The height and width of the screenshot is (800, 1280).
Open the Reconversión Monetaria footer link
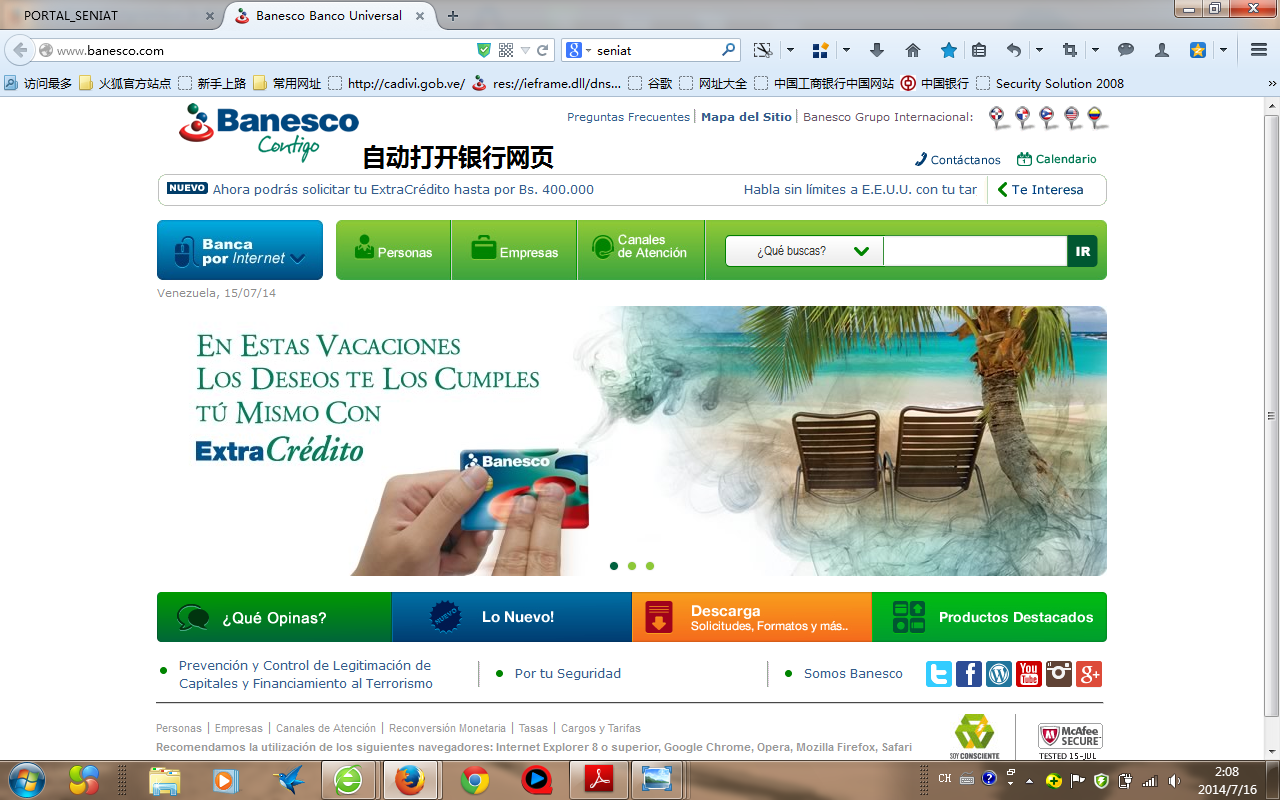447,728
